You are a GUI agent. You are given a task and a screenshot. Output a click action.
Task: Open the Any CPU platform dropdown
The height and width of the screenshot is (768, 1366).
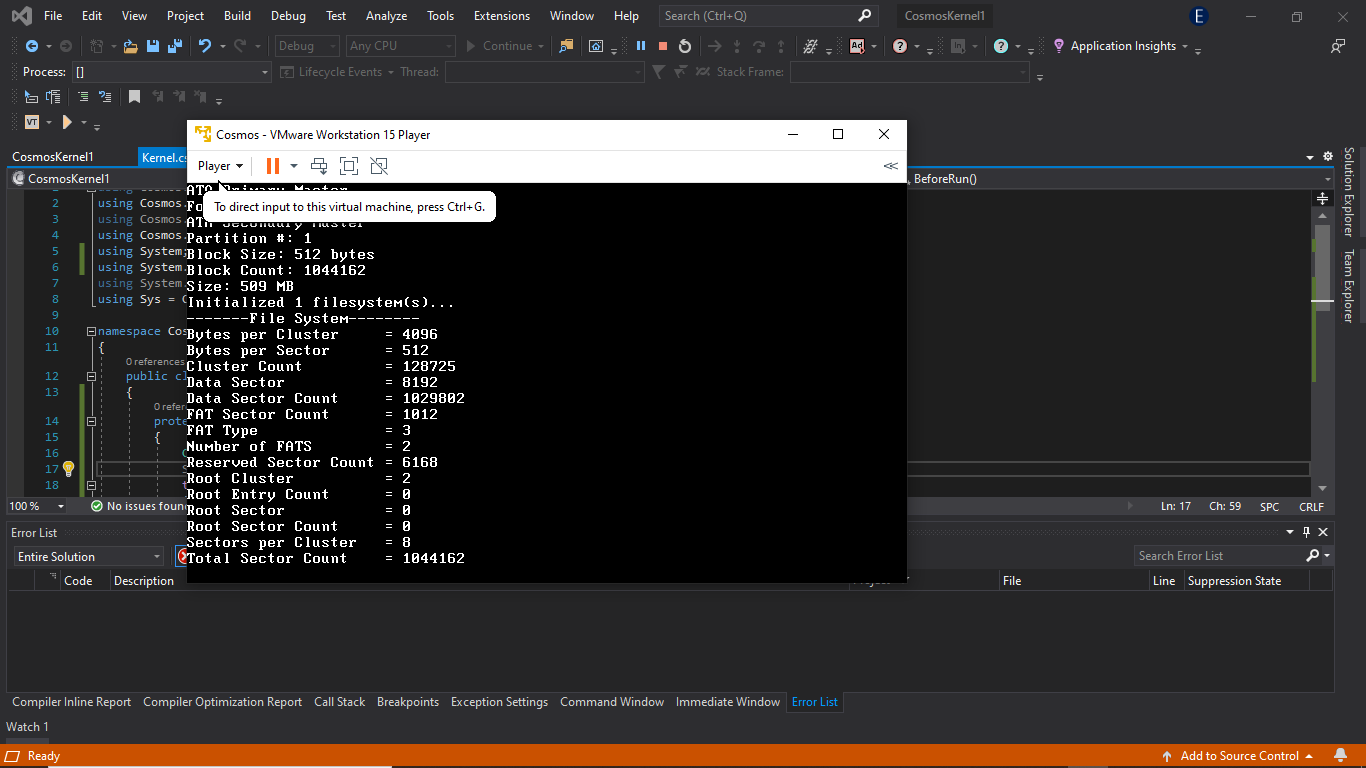click(x=400, y=46)
